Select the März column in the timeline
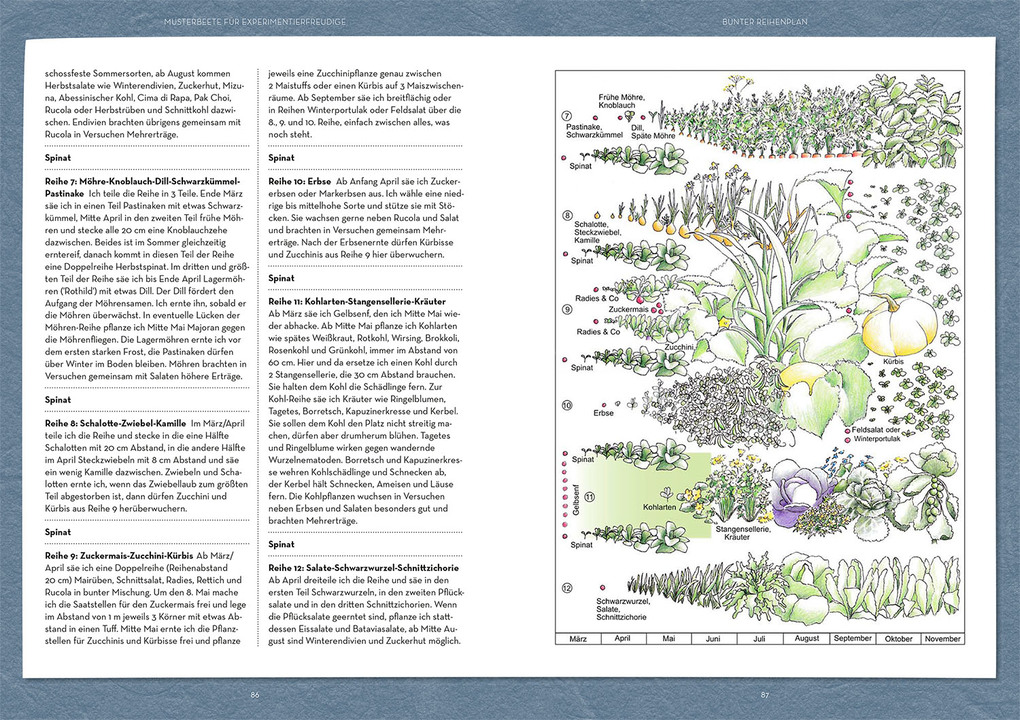 (577, 638)
